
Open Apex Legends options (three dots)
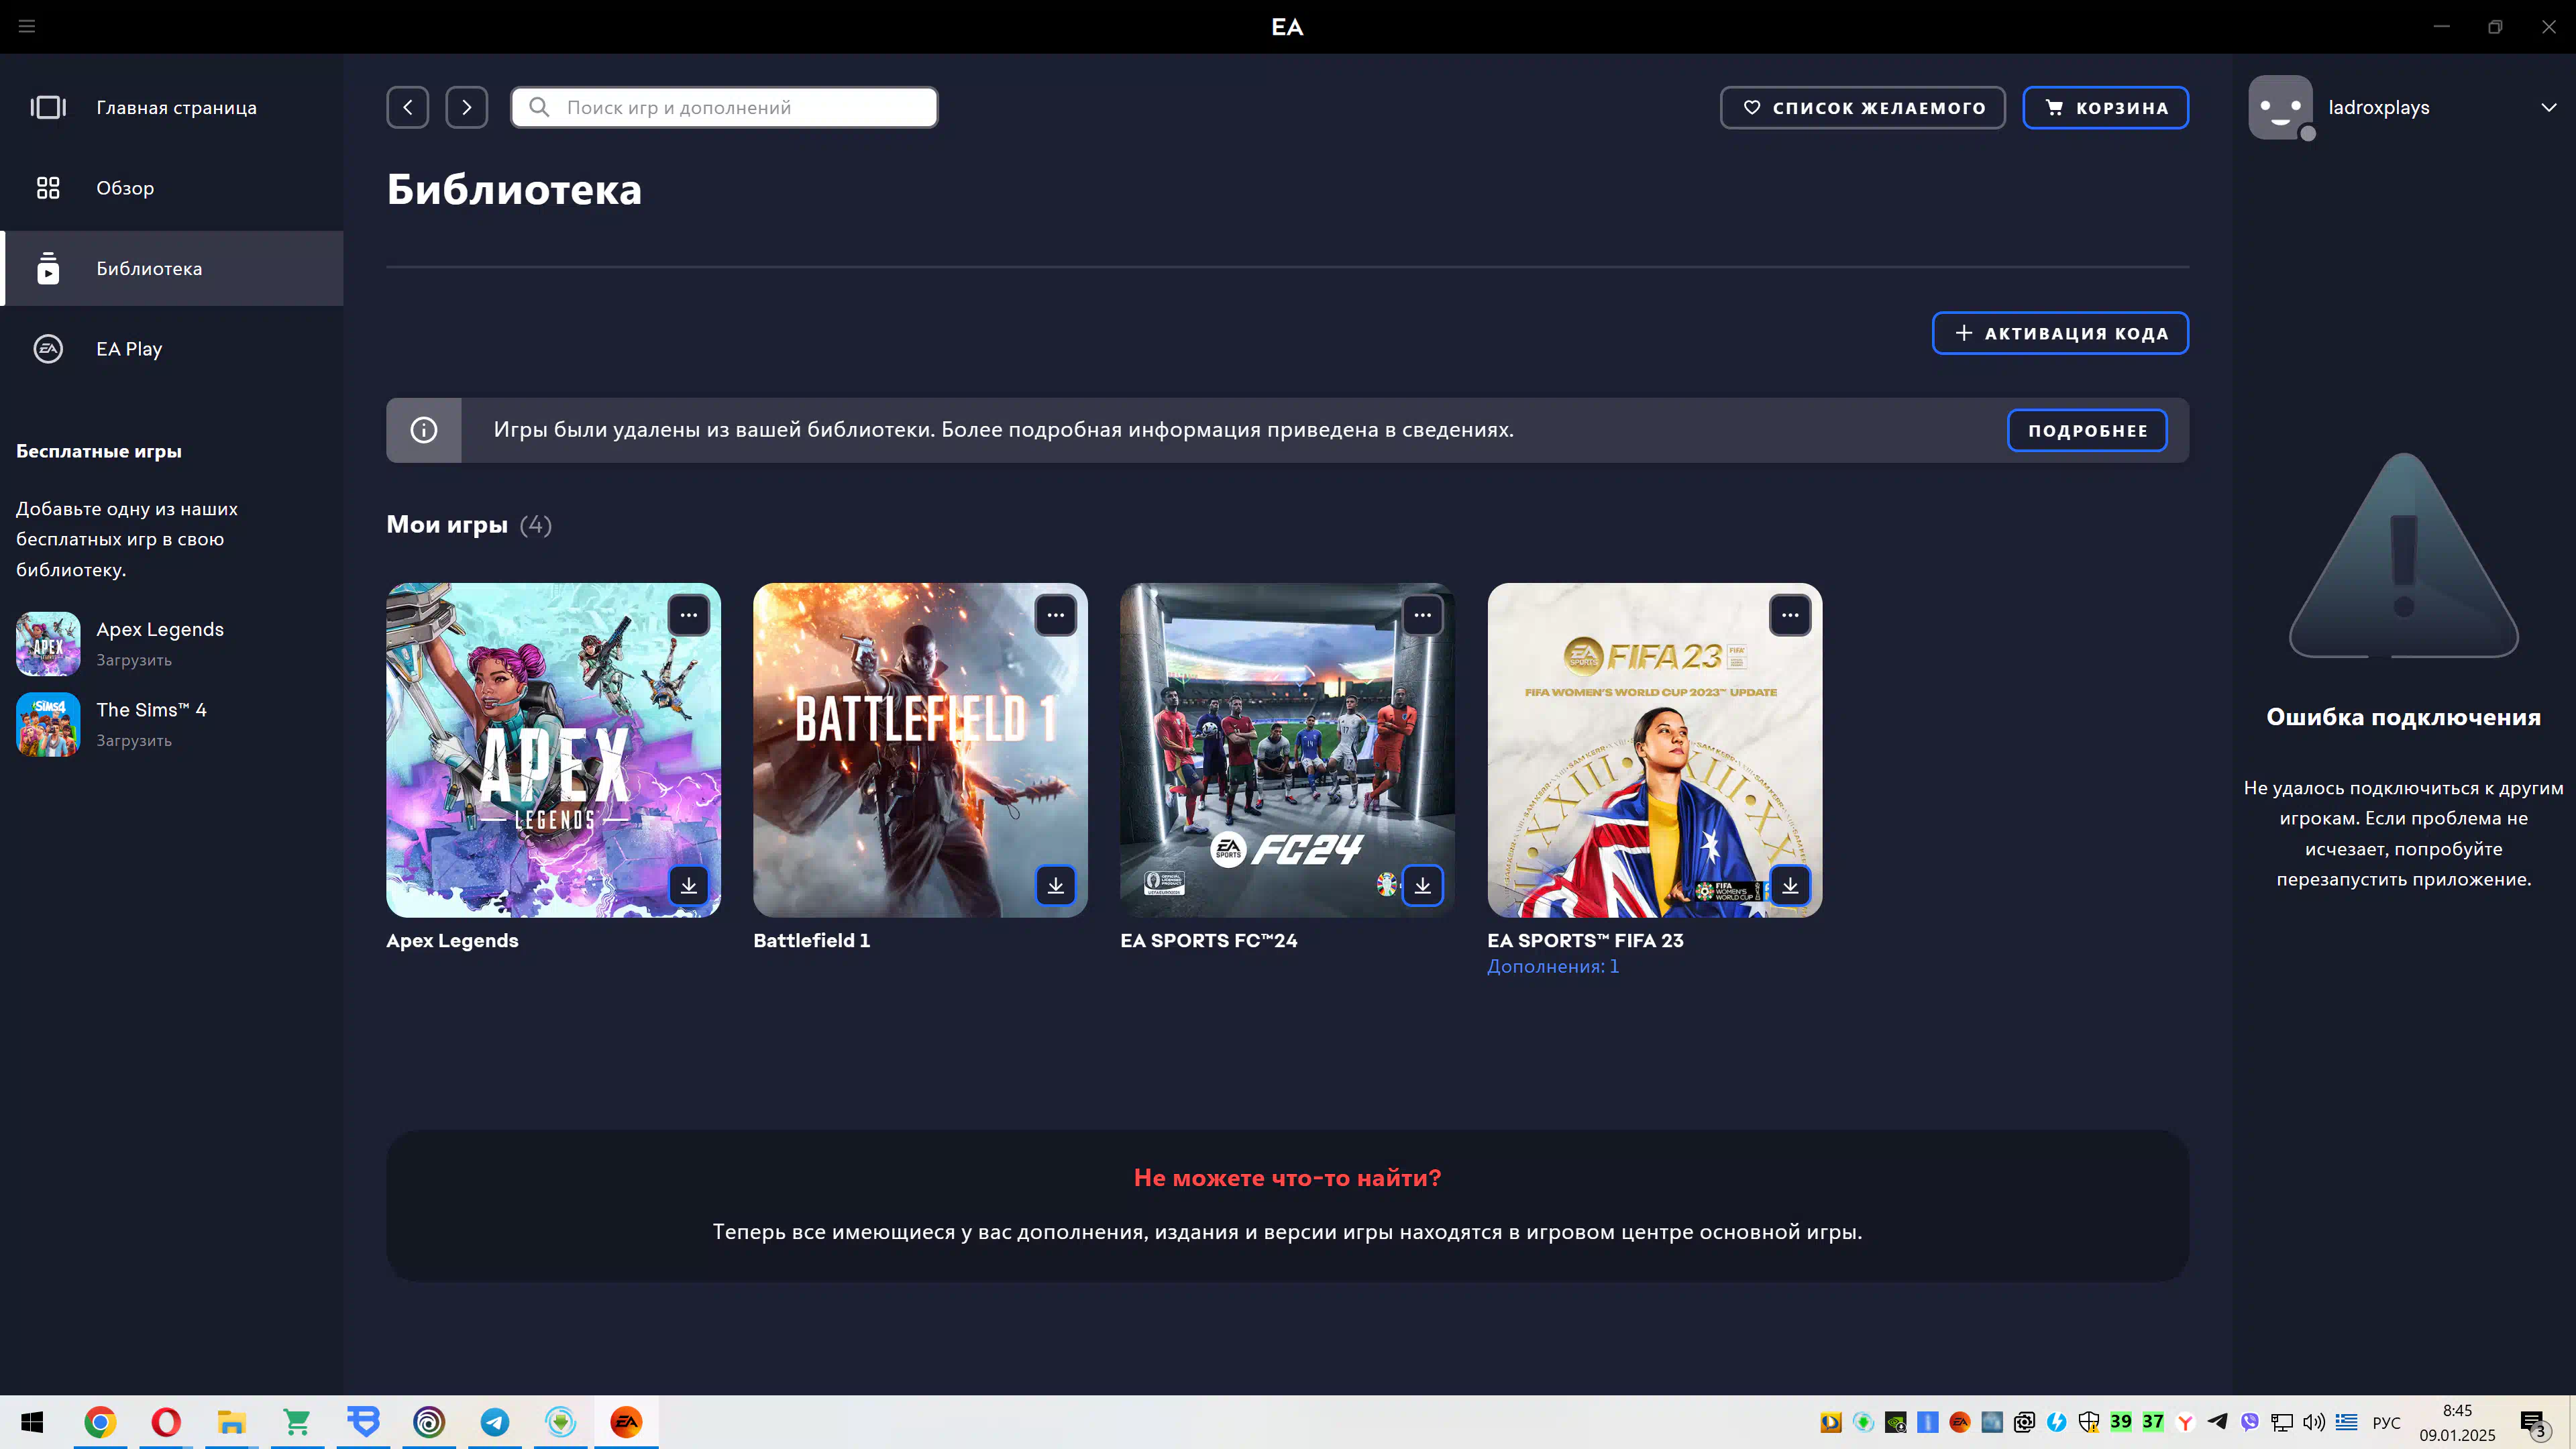[x=689, y=615]
